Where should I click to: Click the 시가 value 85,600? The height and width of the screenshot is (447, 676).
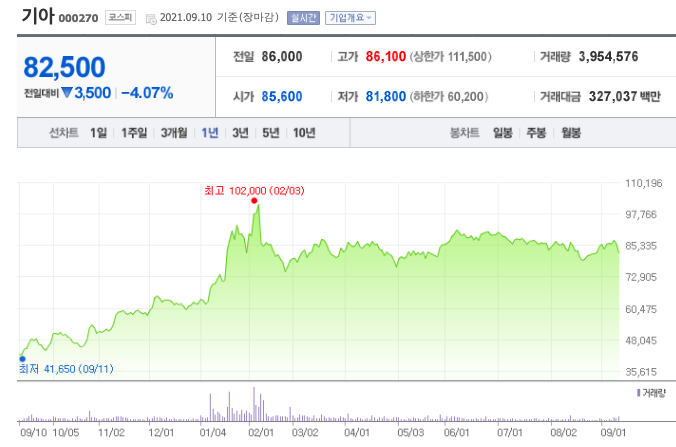click(282, 97)
